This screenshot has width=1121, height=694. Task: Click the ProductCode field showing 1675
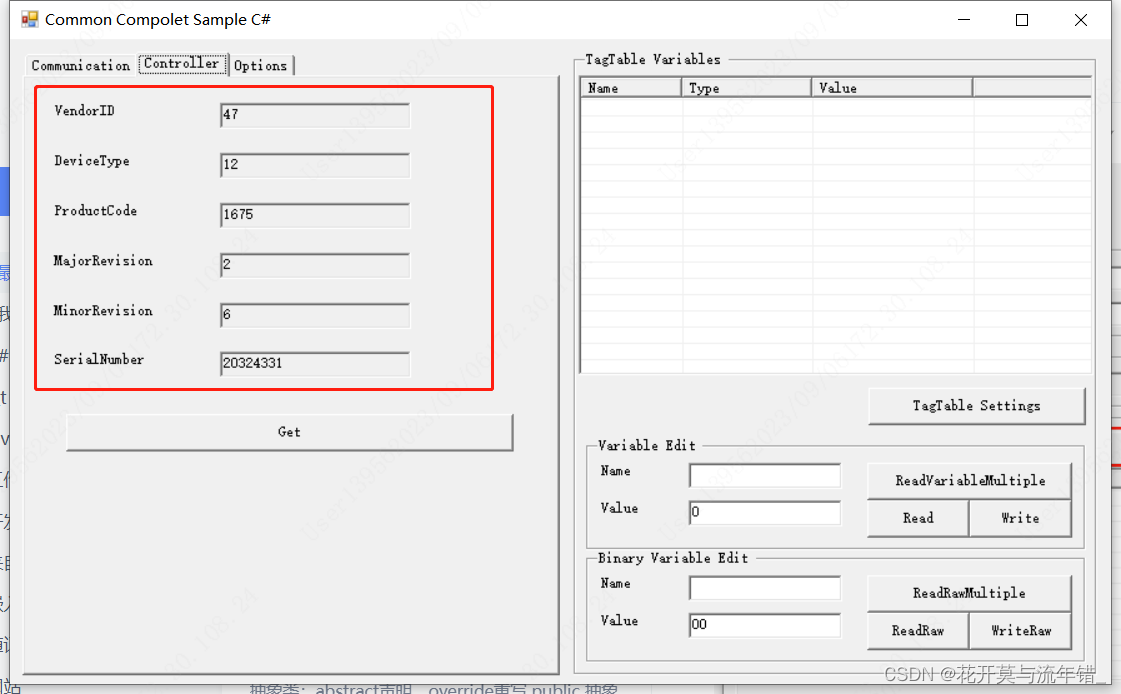coord(315,214)
